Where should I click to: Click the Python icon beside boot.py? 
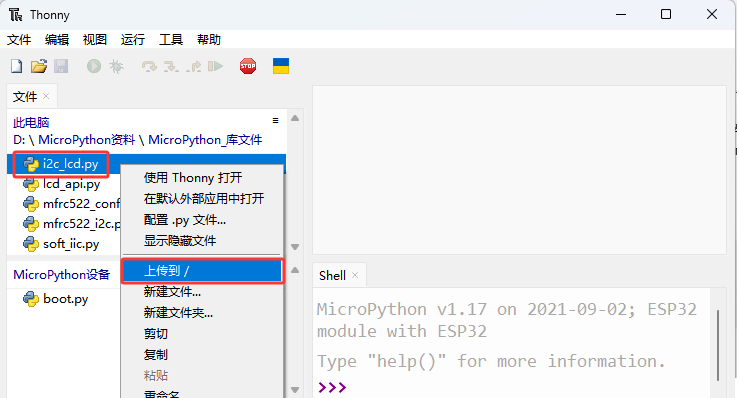[x=31, y=299]
